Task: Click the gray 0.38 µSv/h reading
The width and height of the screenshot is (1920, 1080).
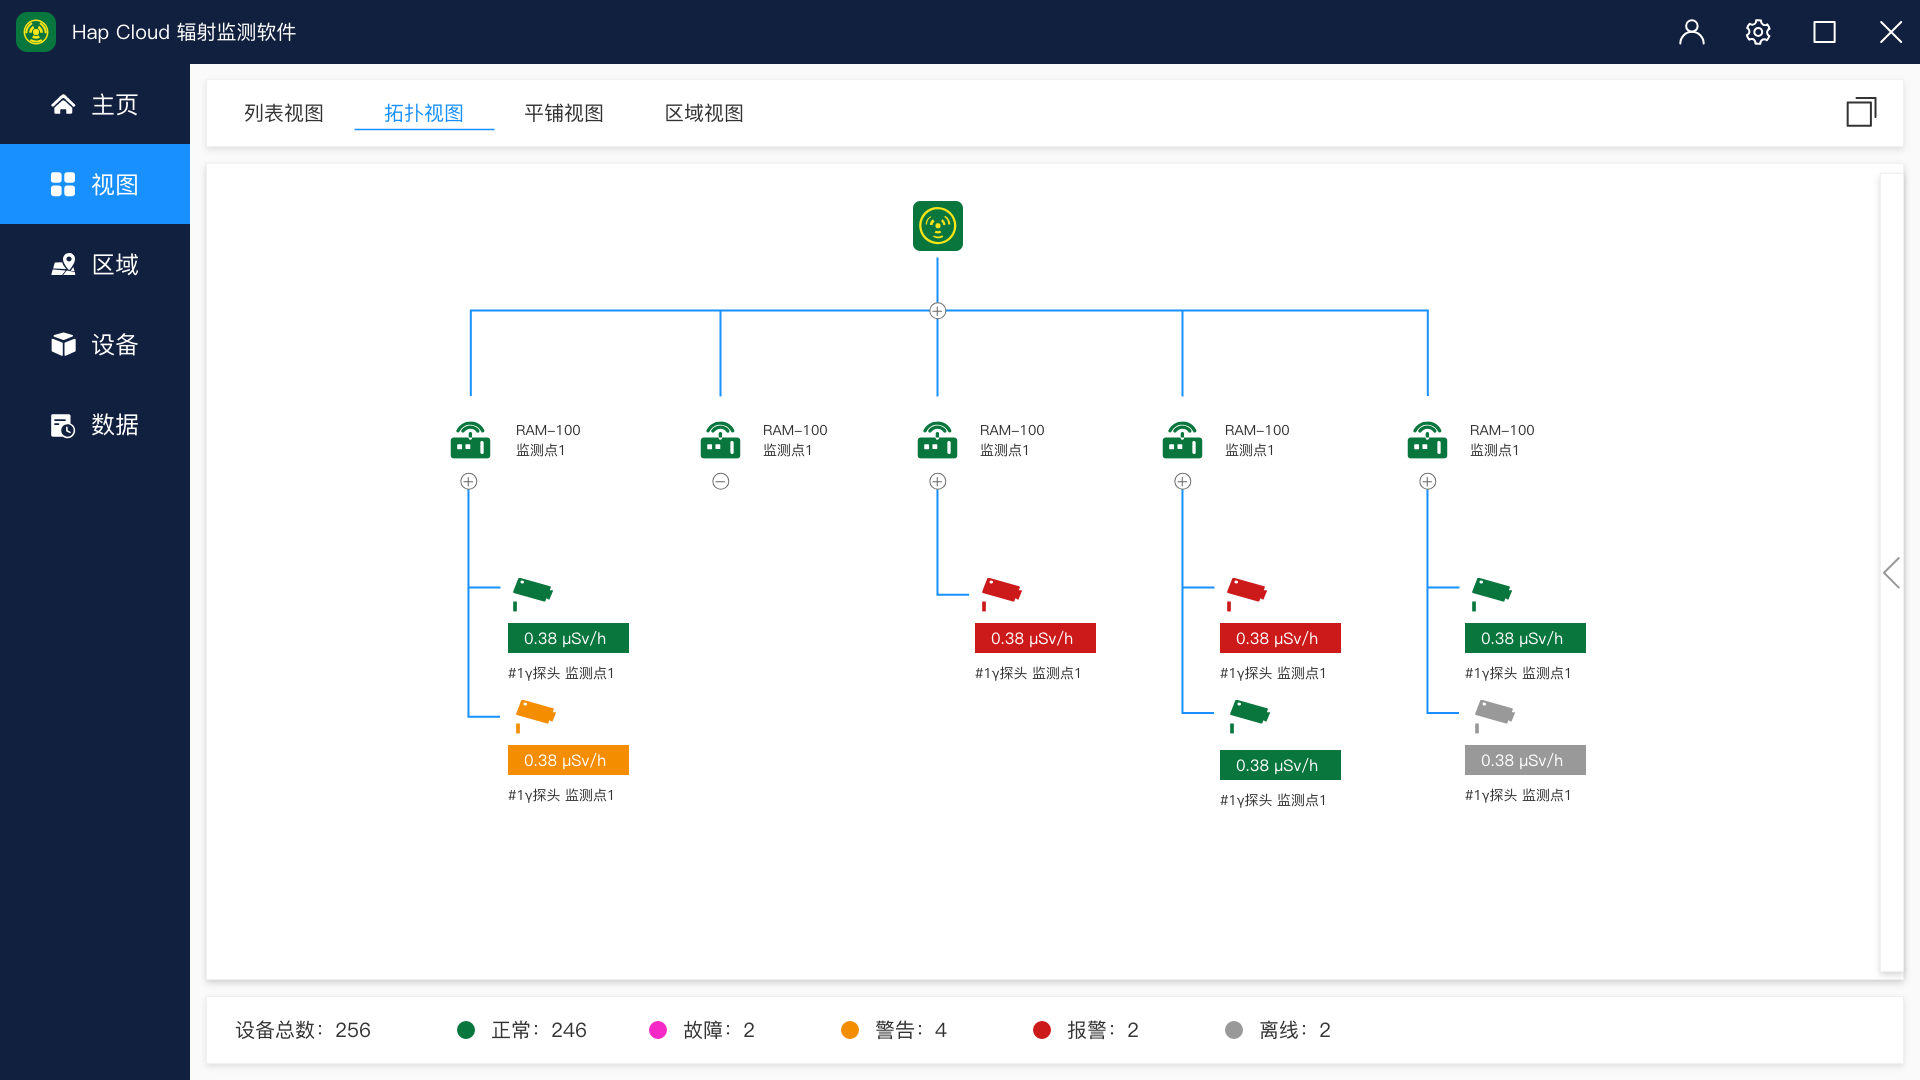Action: click(x=1525, y=760)
